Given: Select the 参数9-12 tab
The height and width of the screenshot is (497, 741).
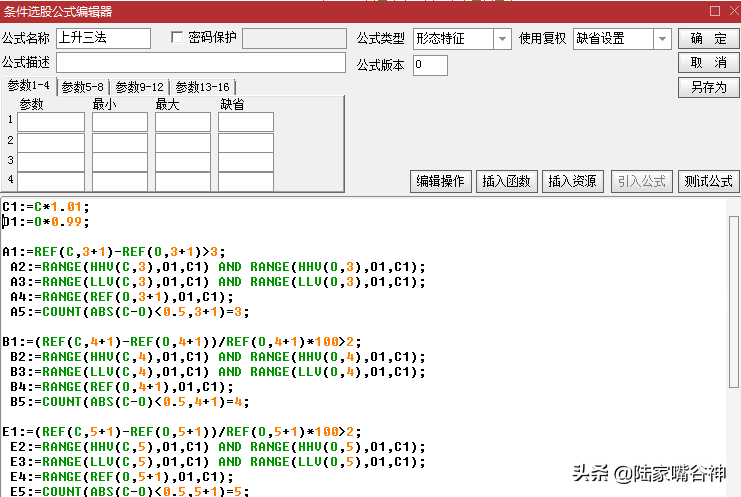Looking at the screenshot, I should (139, 87).
